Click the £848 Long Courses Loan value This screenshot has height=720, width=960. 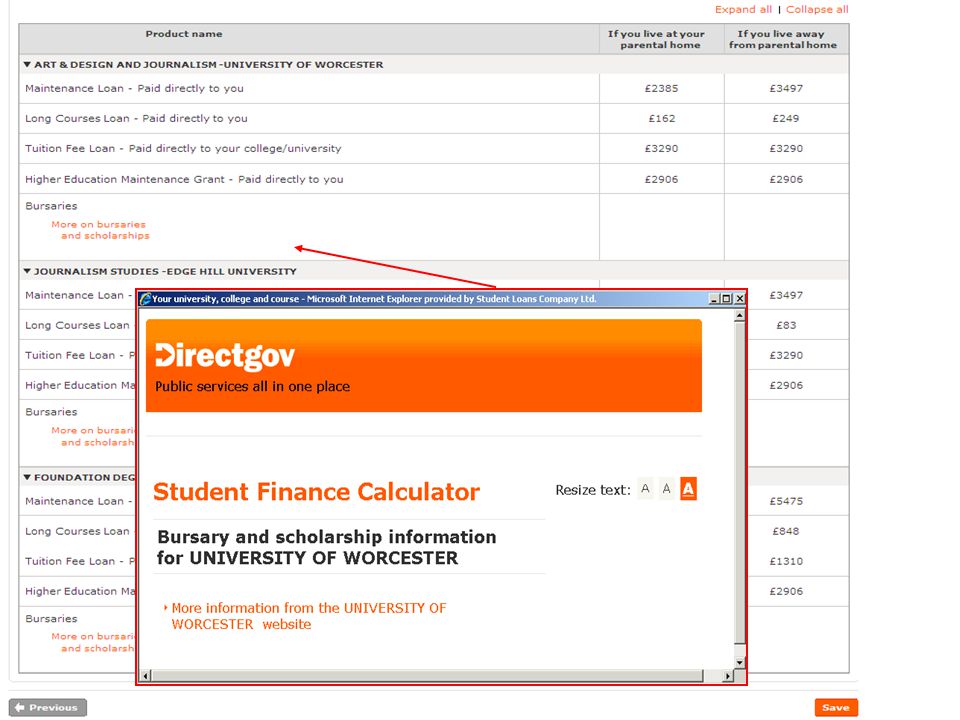point(786,531)
